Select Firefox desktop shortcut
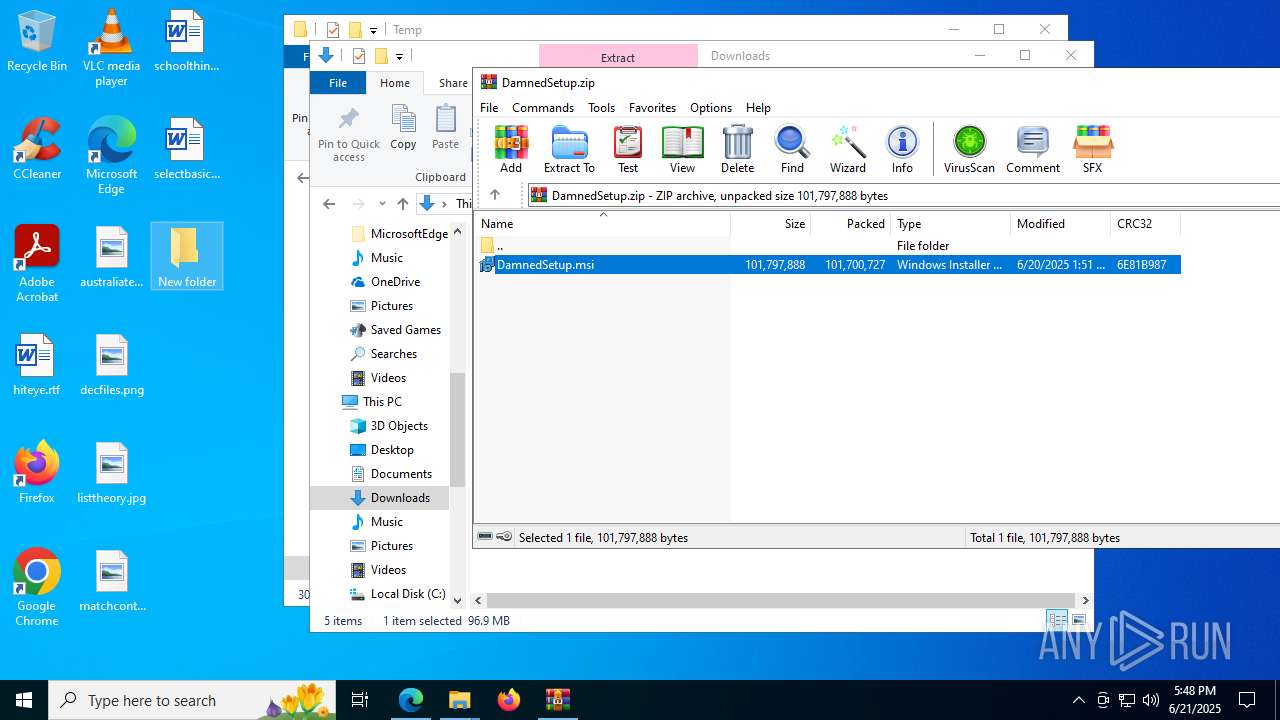1280x720 pixels. tap(37, 473)
